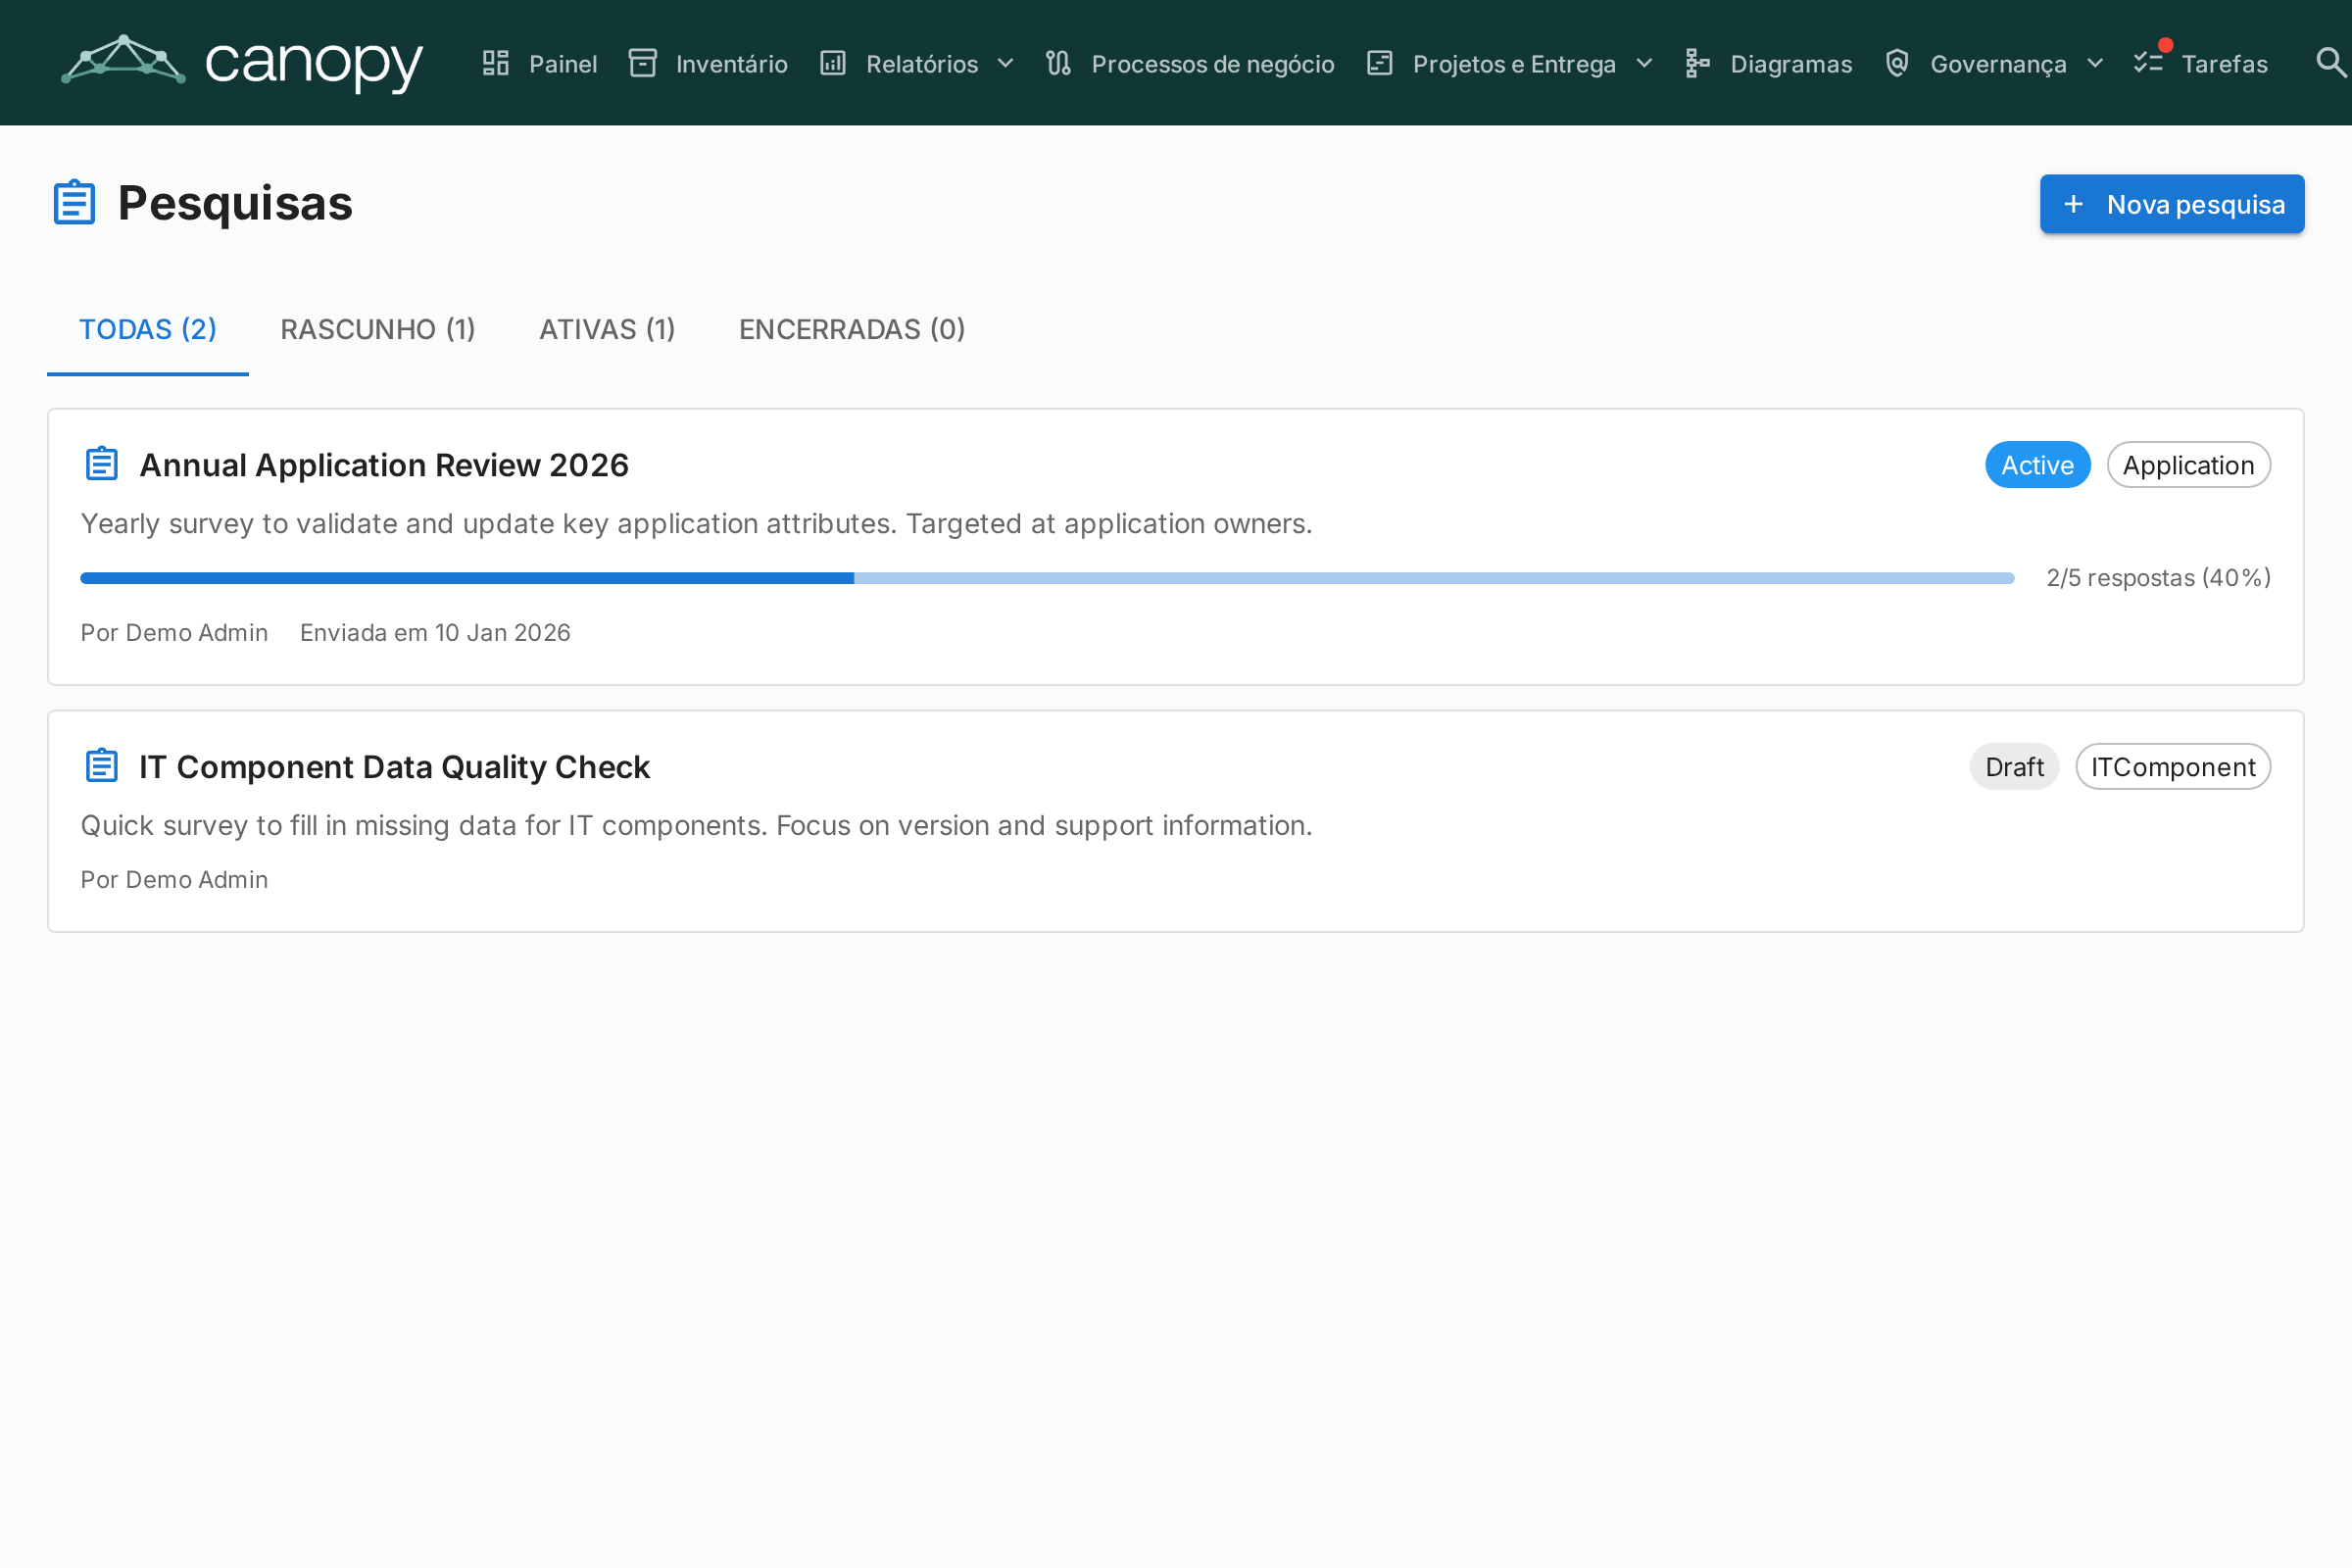Click the Diagramas tree icon
The image size is (2352, 1568).
(1697, 63)
